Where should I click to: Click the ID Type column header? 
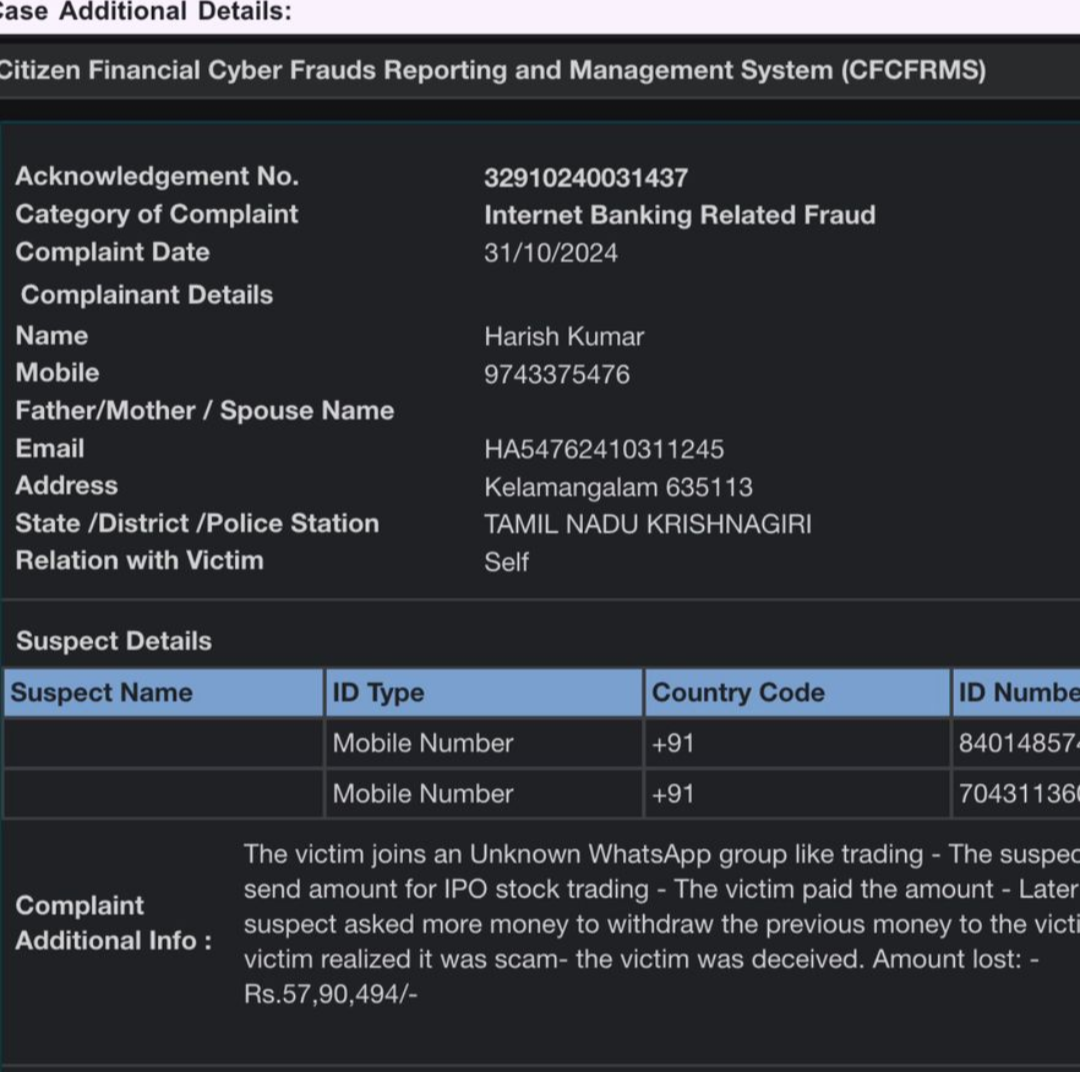(378, 693)
